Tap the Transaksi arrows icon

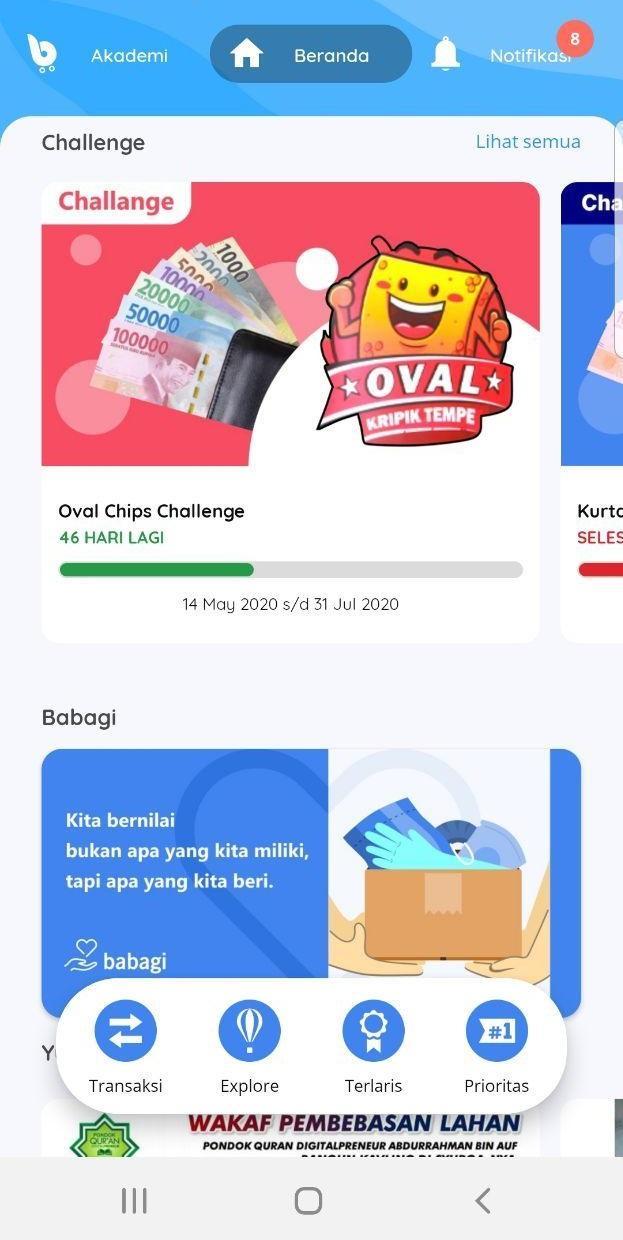click(x=125, y=1031)
